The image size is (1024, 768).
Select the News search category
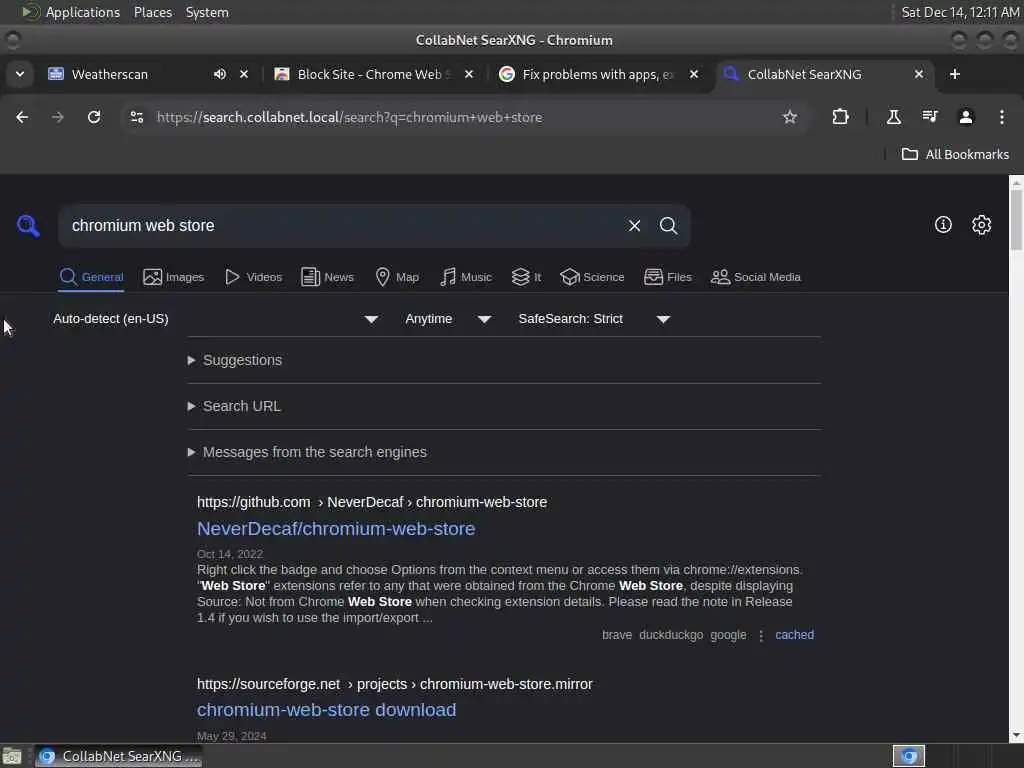[327, 278]
